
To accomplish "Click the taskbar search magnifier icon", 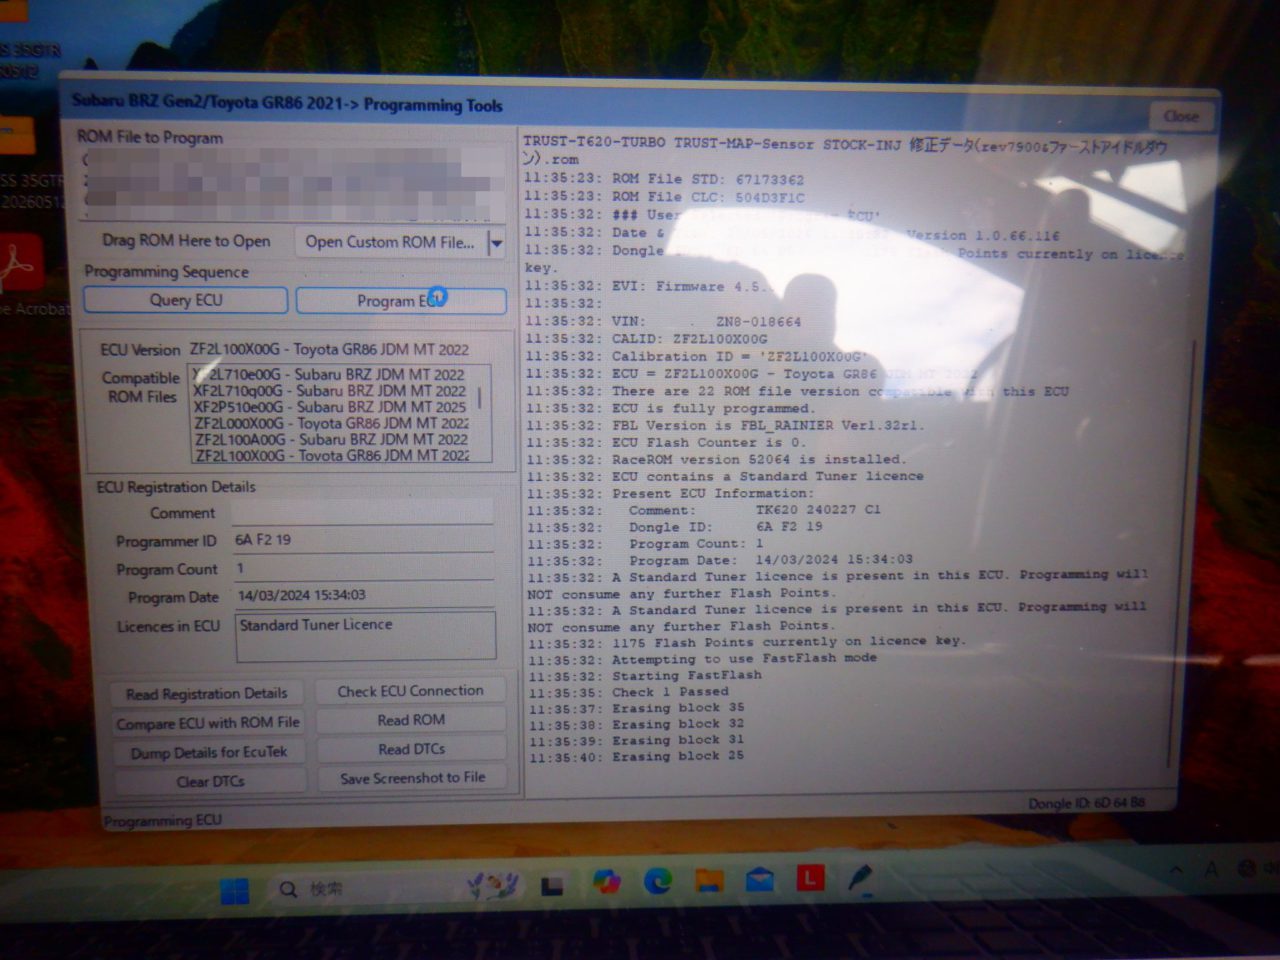I will [288, 888].
